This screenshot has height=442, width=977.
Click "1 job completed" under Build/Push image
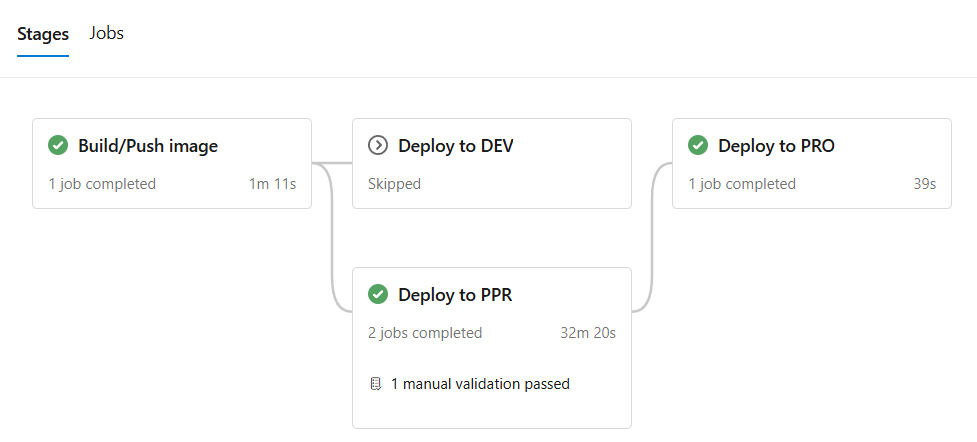click(x=102, y=184)
